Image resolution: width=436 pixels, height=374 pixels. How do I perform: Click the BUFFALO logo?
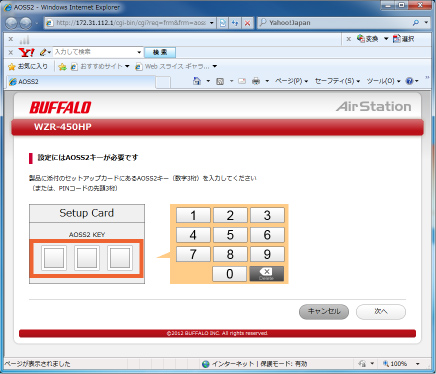click(x=60, y=108)
